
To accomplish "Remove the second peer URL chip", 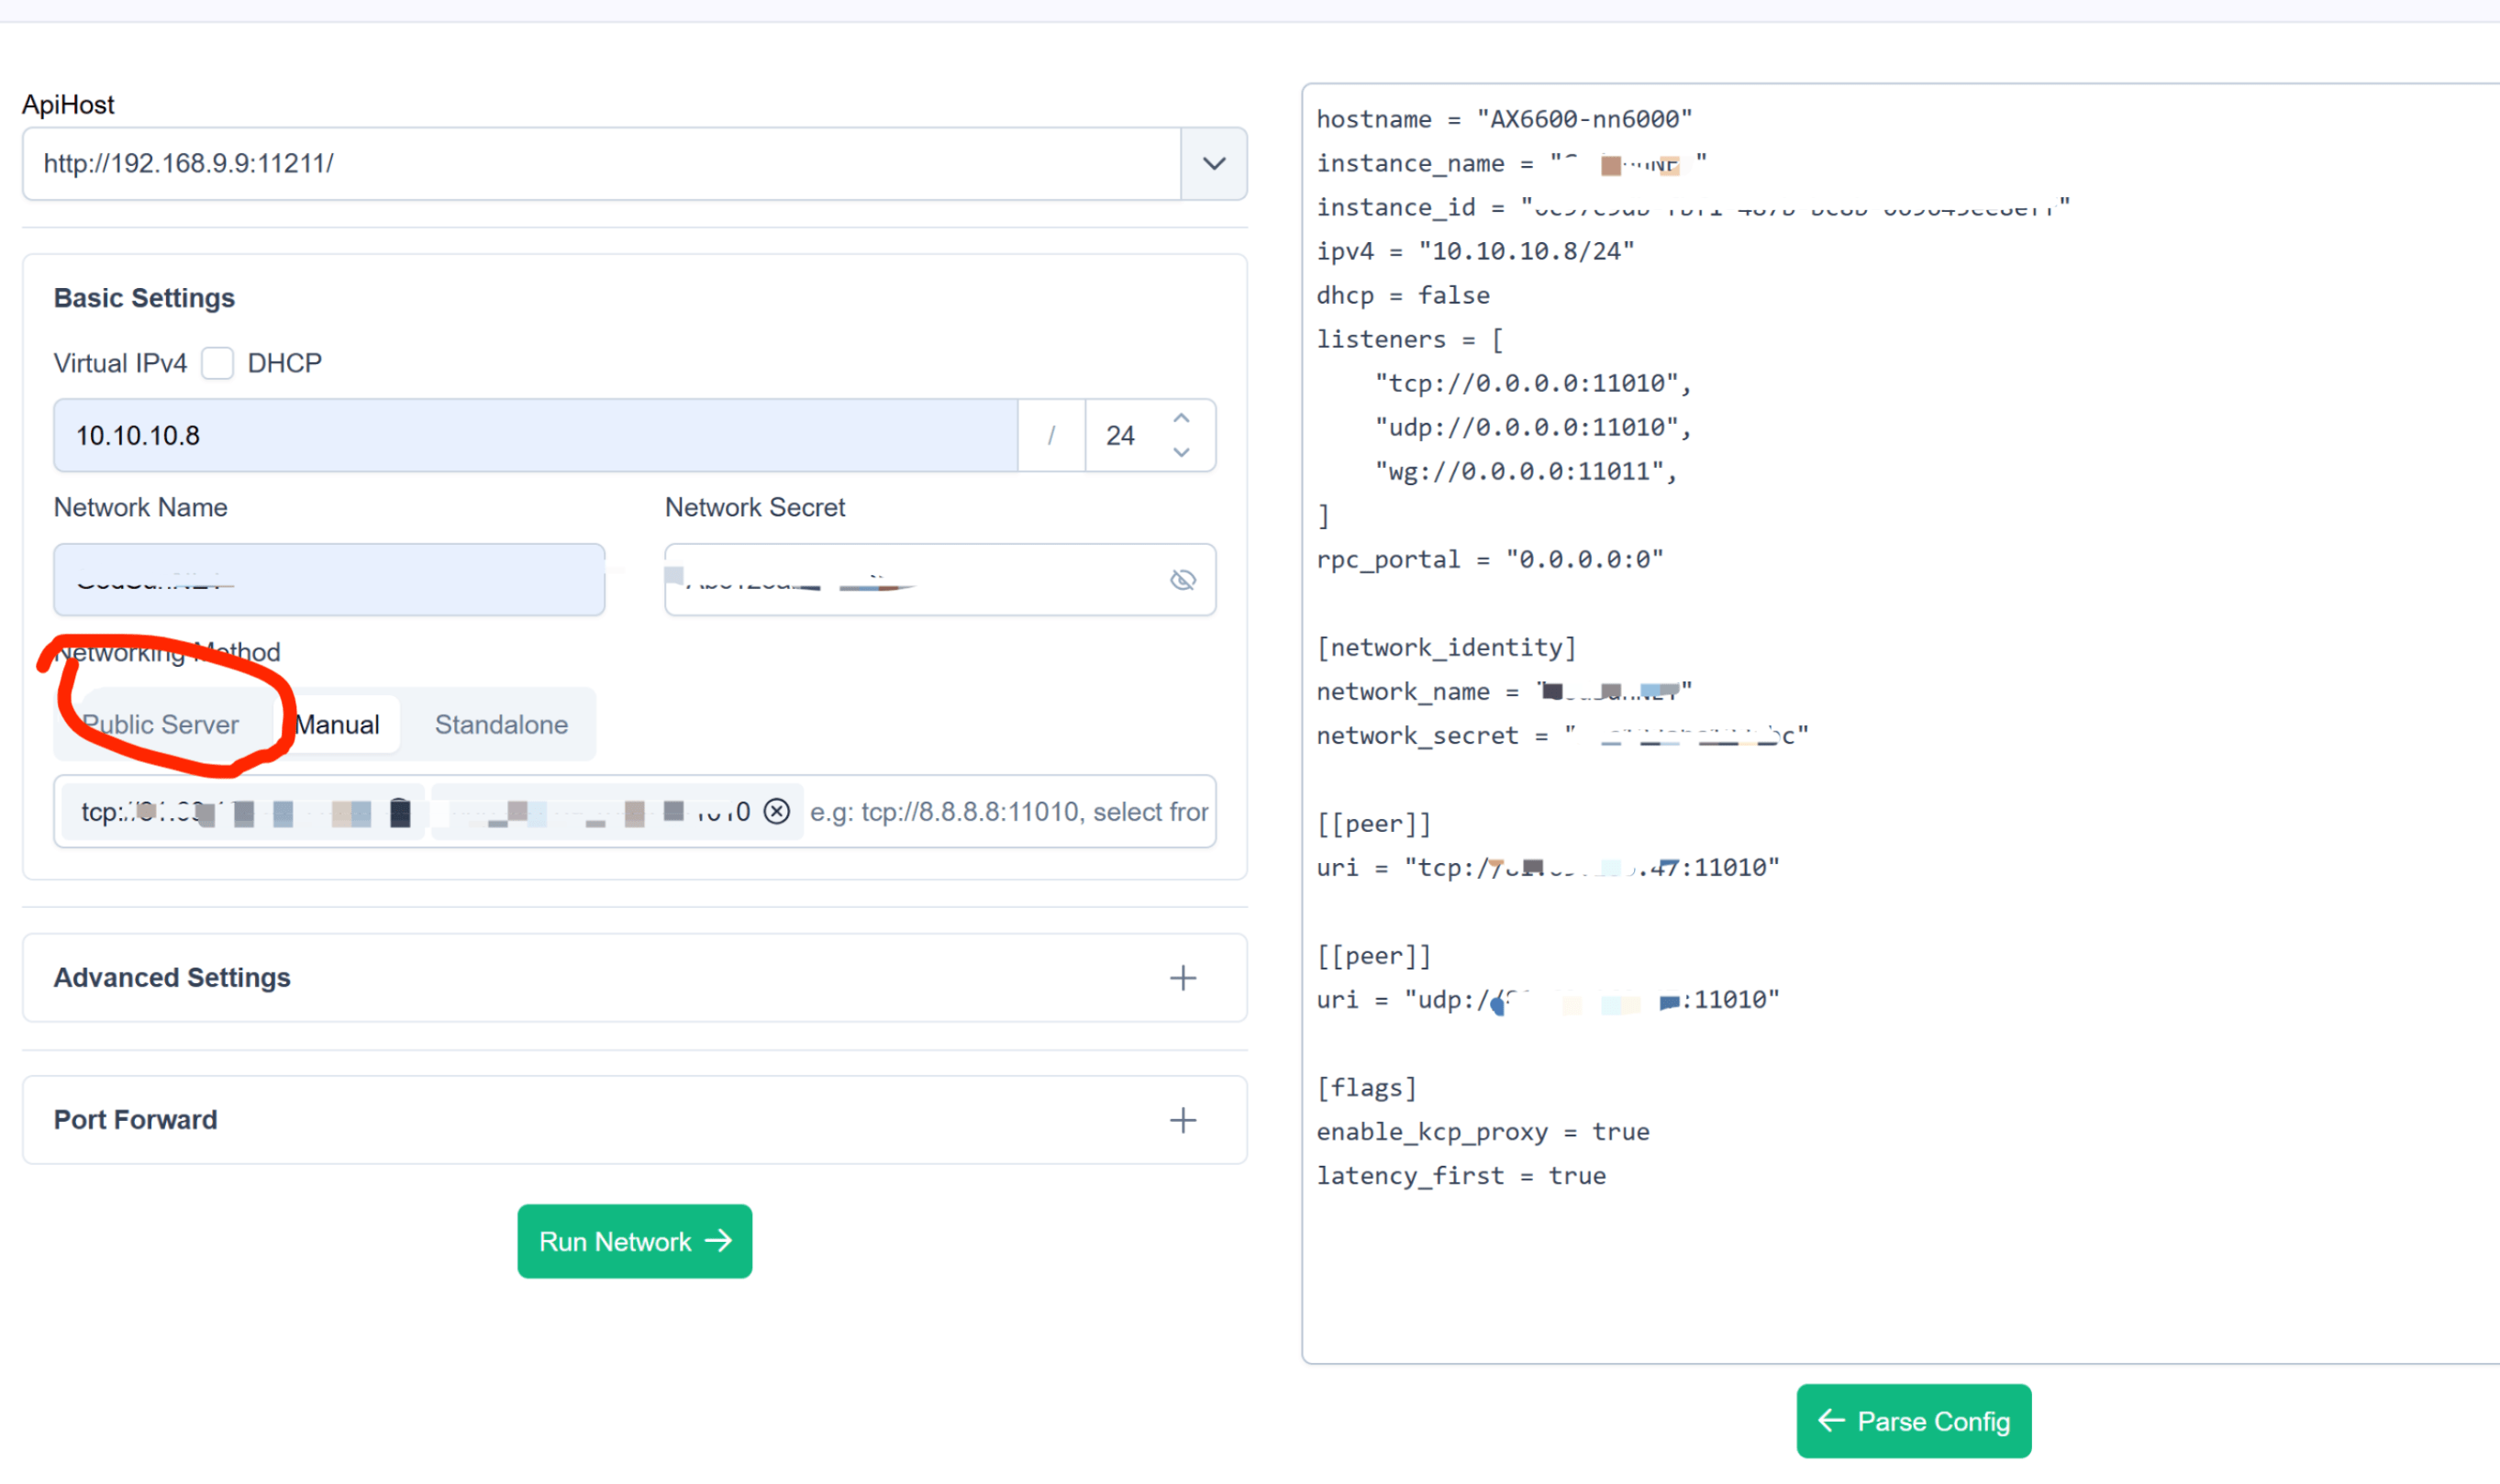I will coord(777,811).
